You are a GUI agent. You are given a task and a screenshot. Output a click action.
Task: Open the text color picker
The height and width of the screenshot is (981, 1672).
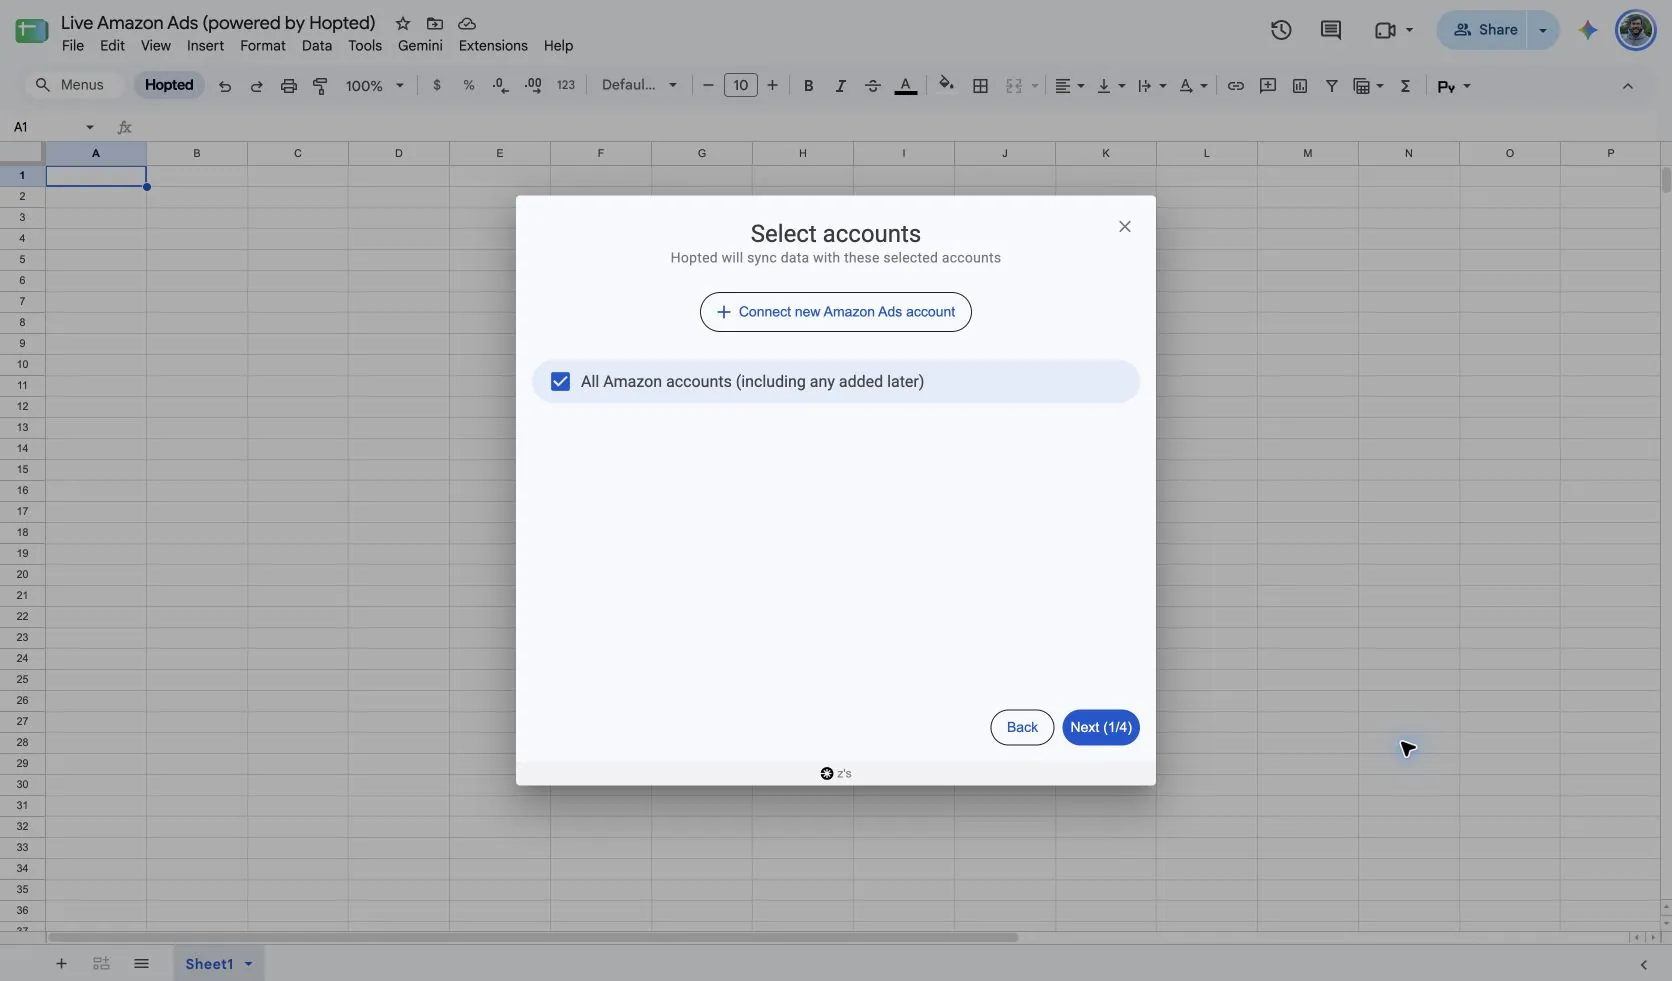(906, 86)
